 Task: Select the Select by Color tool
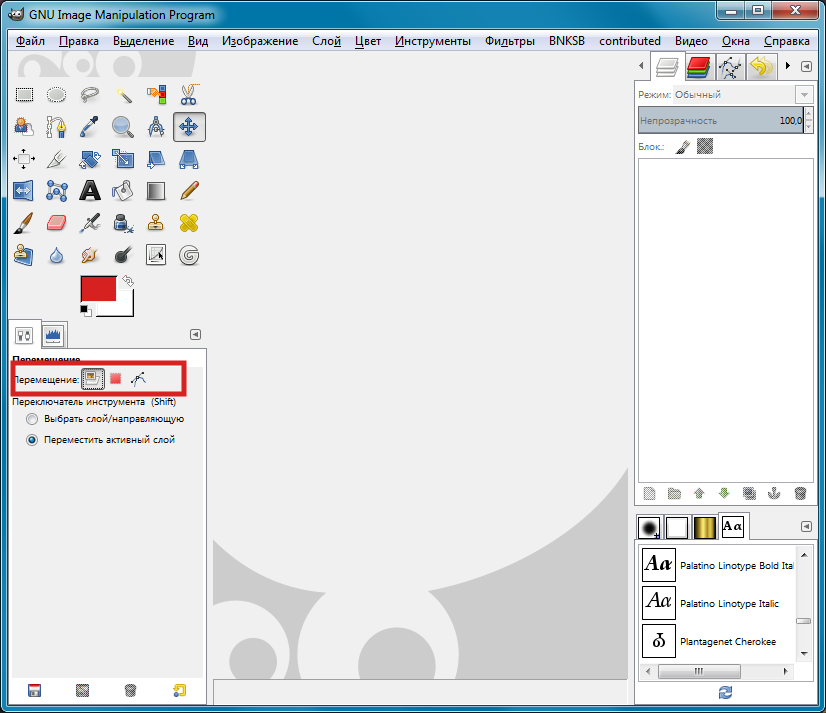click(x=156, y=95)
